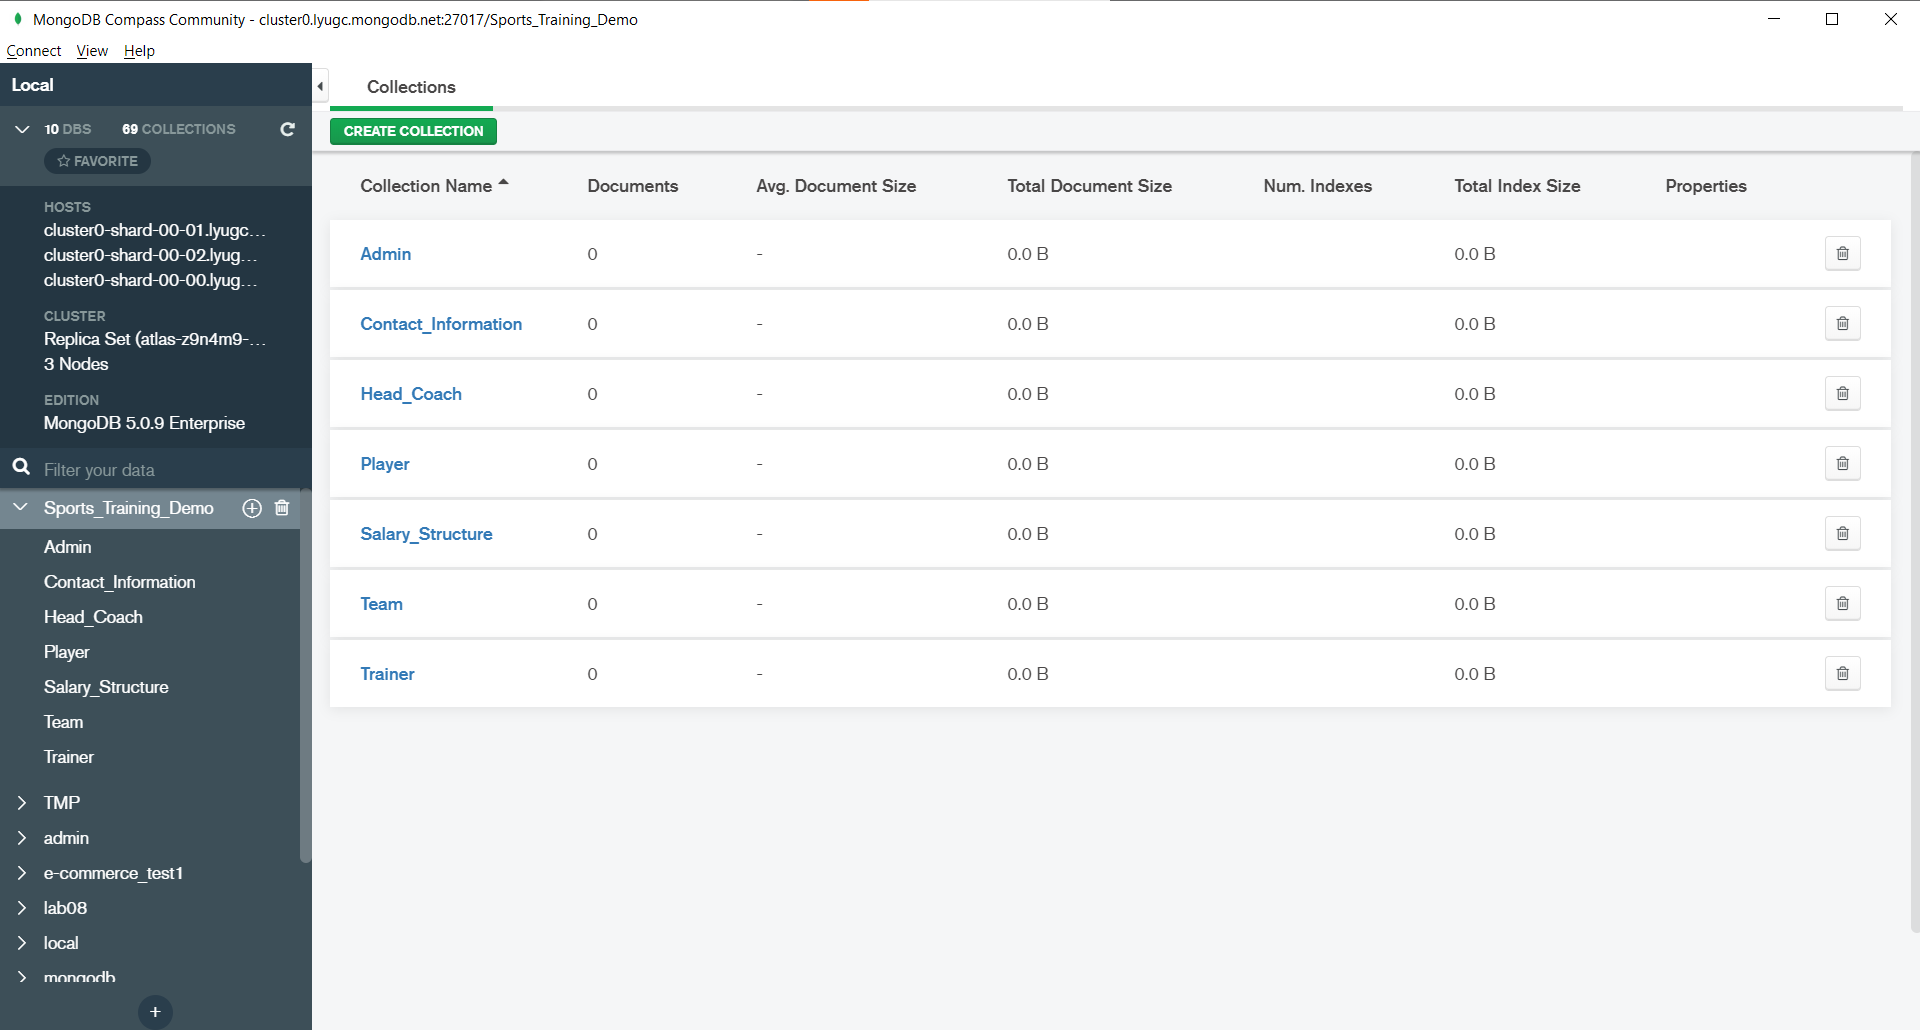Collapse the sidebar with the arrow toggle
The width and height of the screenshot is (1920, 1030).
(320, 86)
